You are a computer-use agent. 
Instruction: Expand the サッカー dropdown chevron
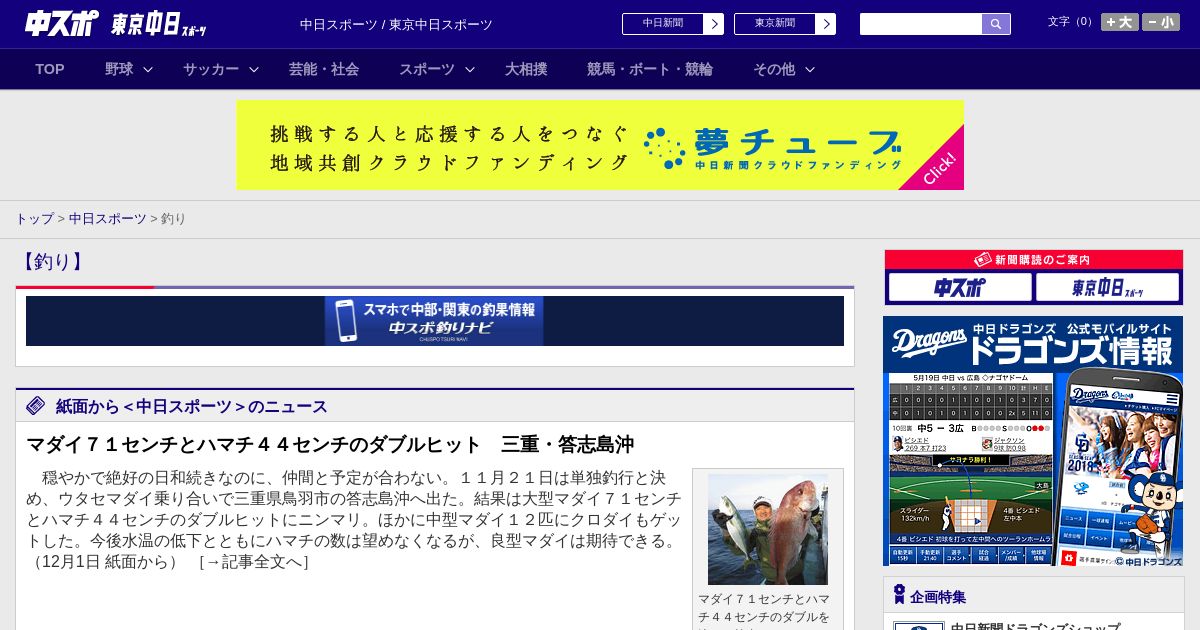pyautogui.click(x=254, y=69)
